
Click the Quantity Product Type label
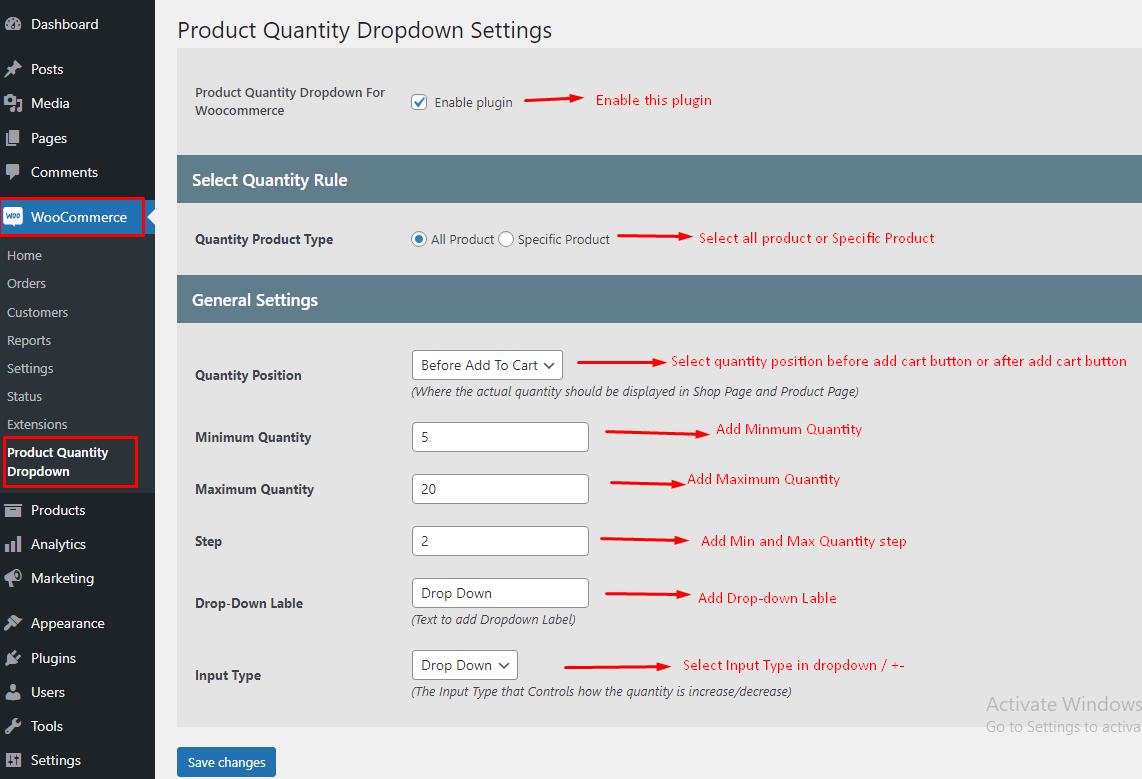[x=264, y=240]
